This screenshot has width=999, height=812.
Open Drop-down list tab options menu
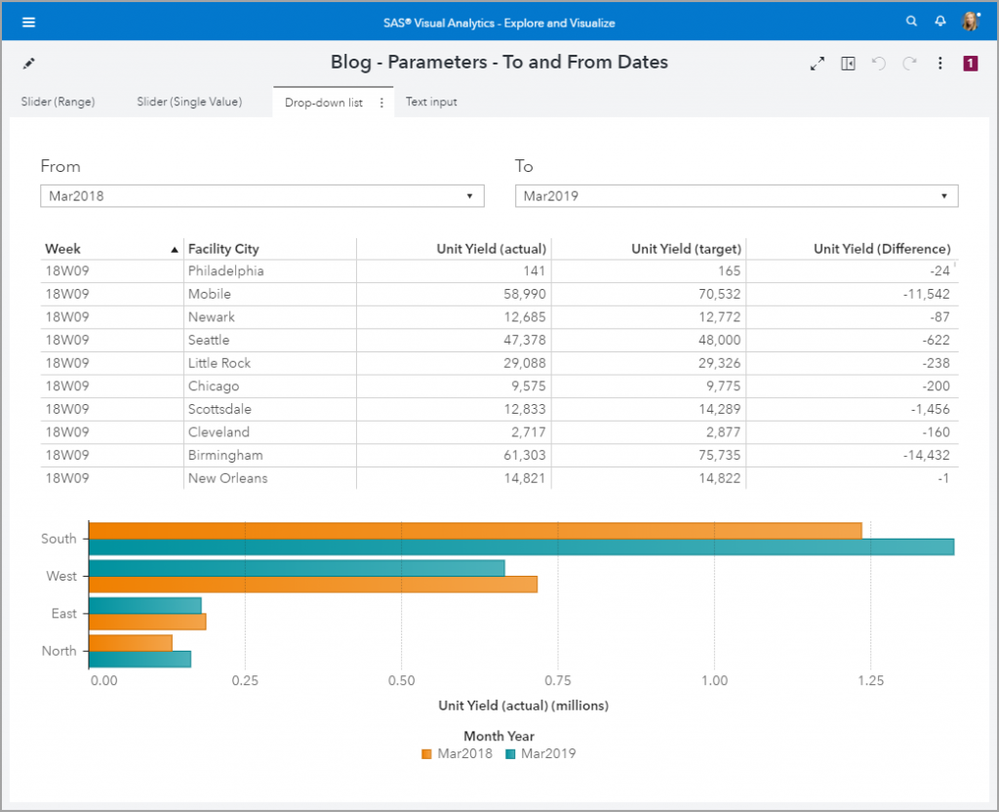pyautogui.click(x=381, y=102)
